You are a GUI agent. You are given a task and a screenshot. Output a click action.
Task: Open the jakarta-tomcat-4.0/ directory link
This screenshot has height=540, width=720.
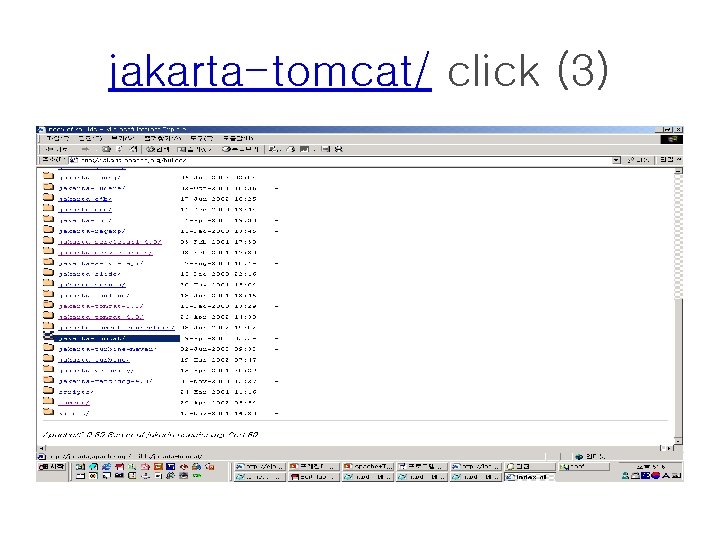click(x=101, y=317)
